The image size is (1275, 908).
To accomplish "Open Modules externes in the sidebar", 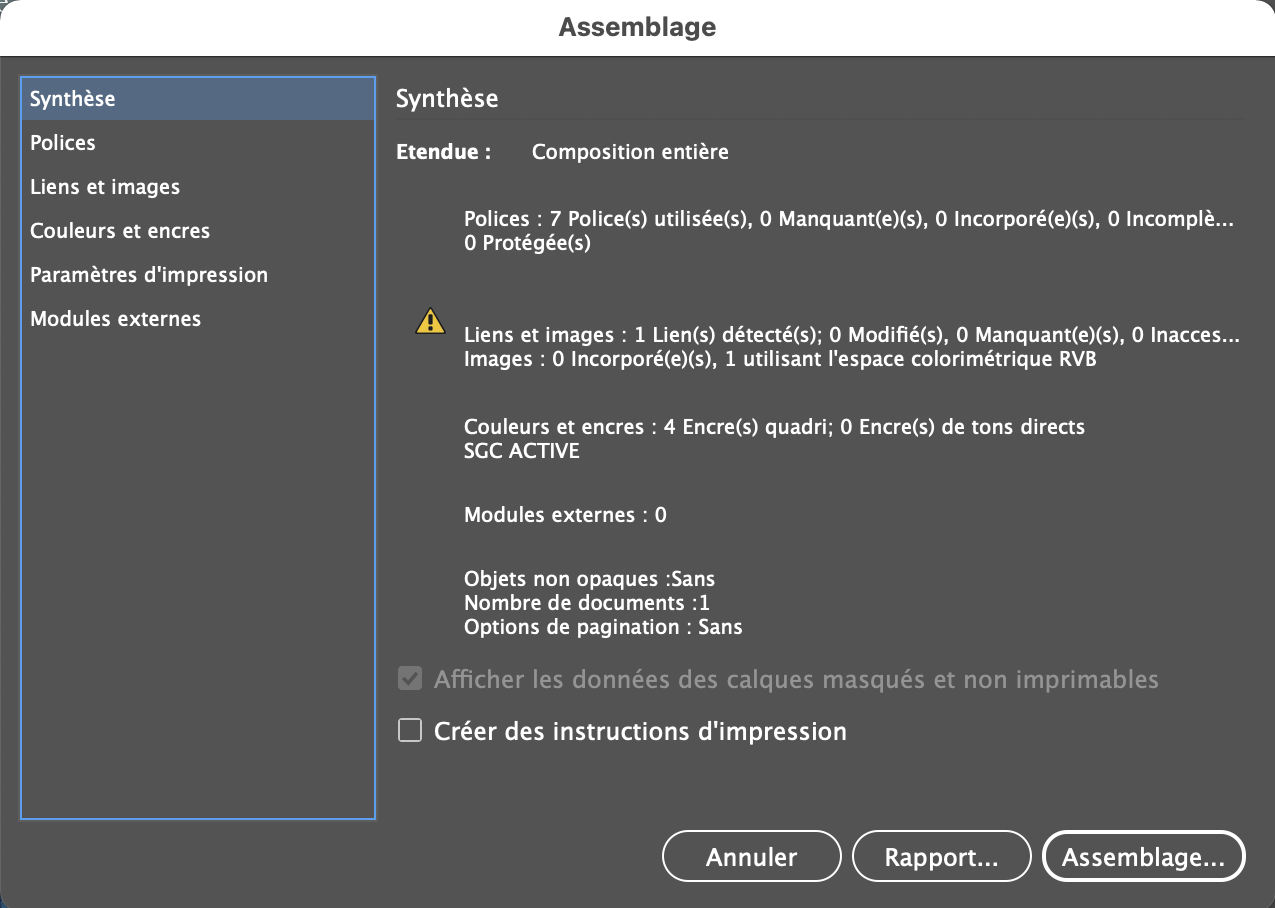I will [x=115, y=319].
